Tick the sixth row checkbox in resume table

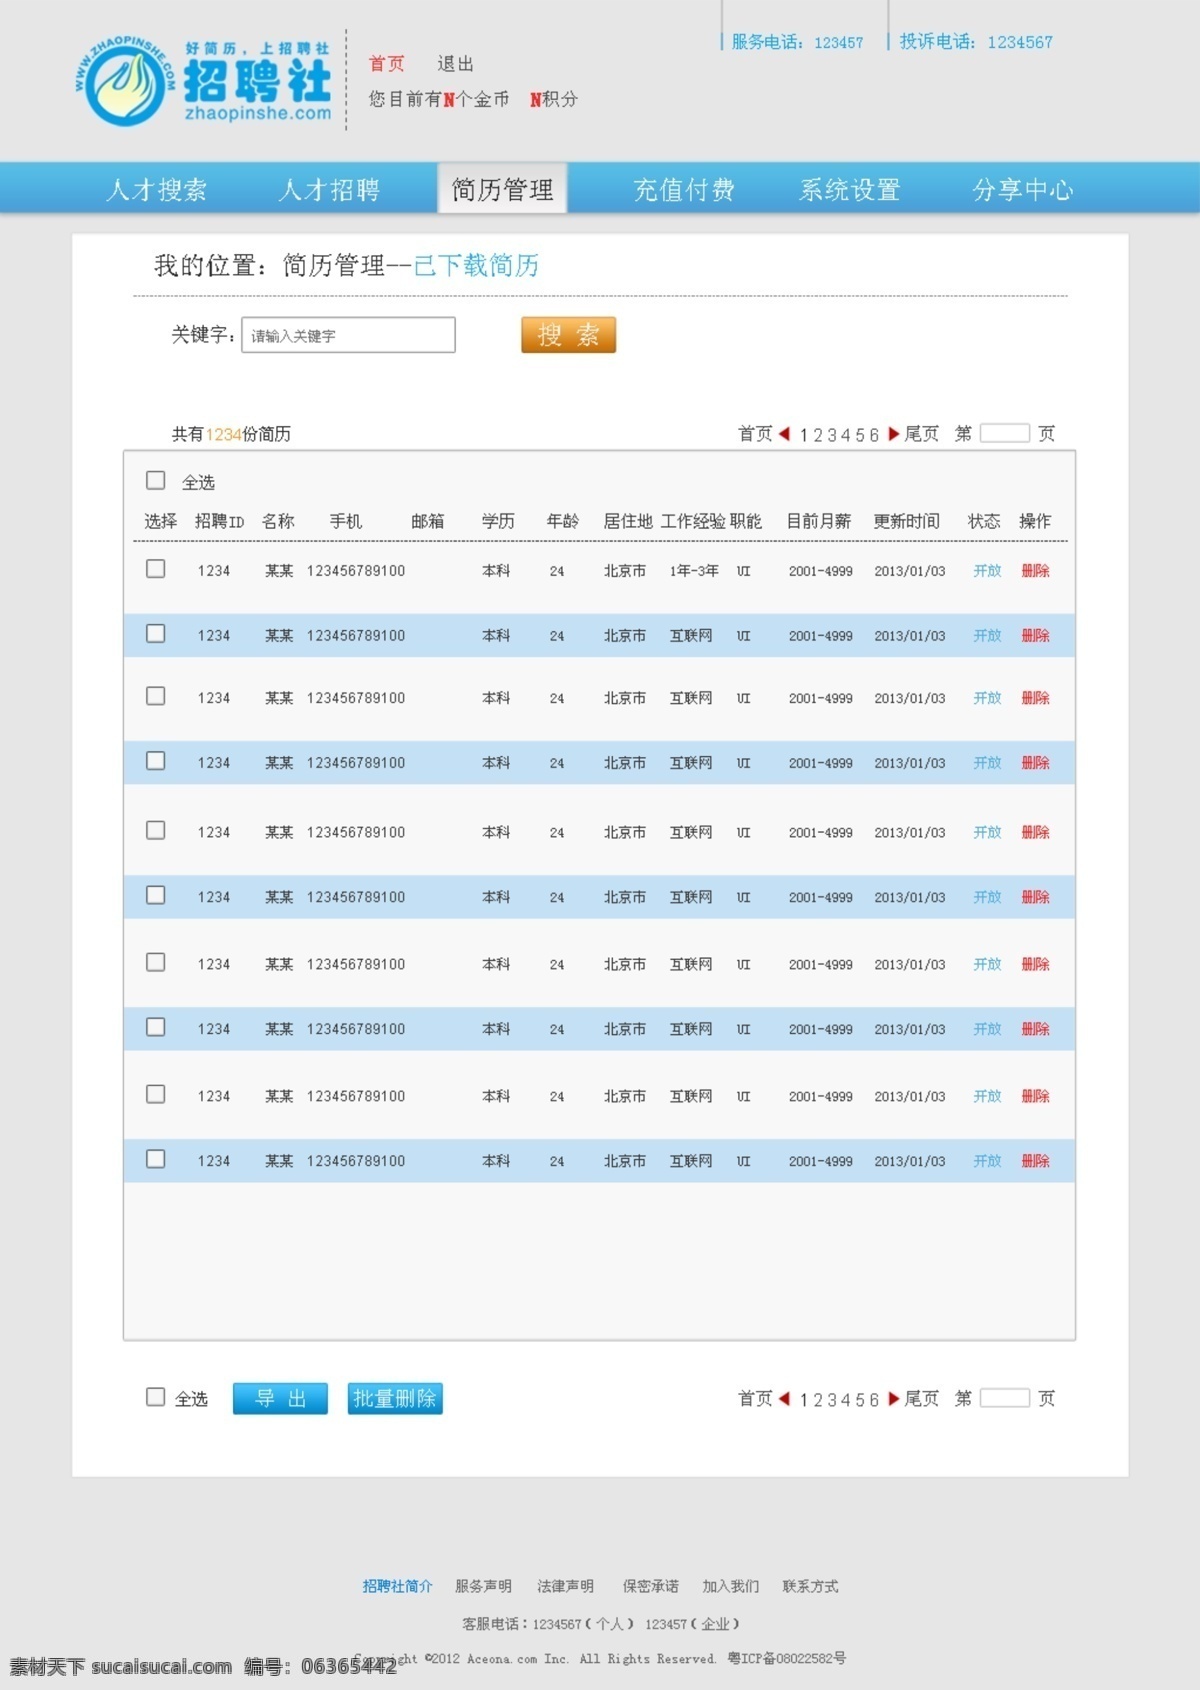[156, 895]
